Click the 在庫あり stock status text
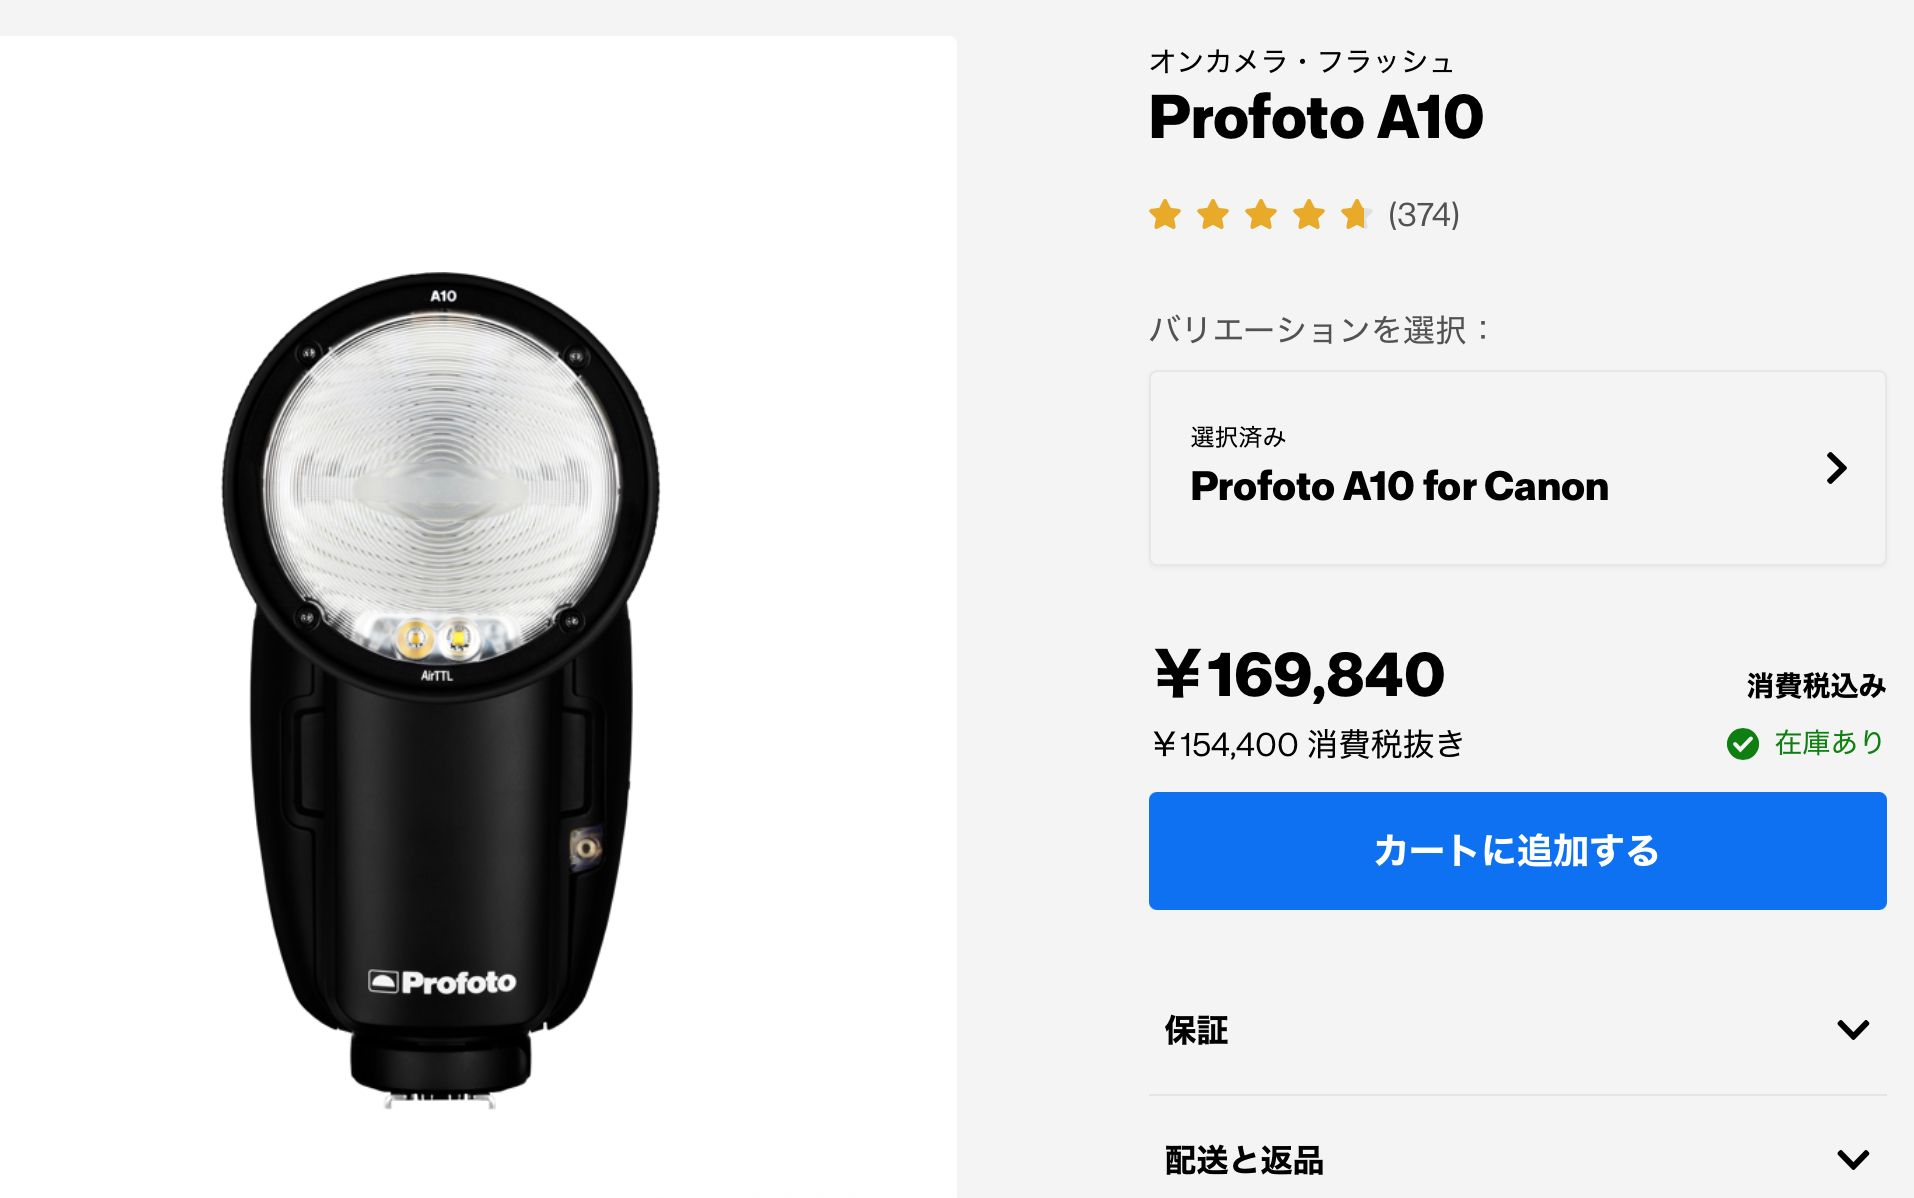The width and height of the screenshot is (1914, 1198). 1829,742
